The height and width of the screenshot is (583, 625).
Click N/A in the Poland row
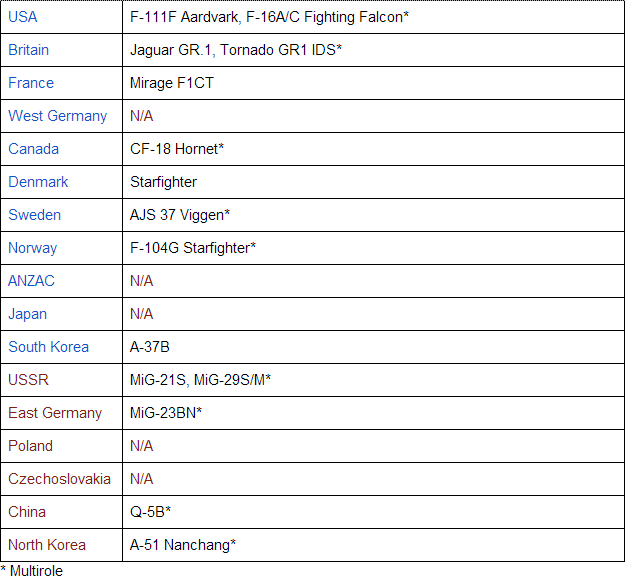(x=142, y=446)
